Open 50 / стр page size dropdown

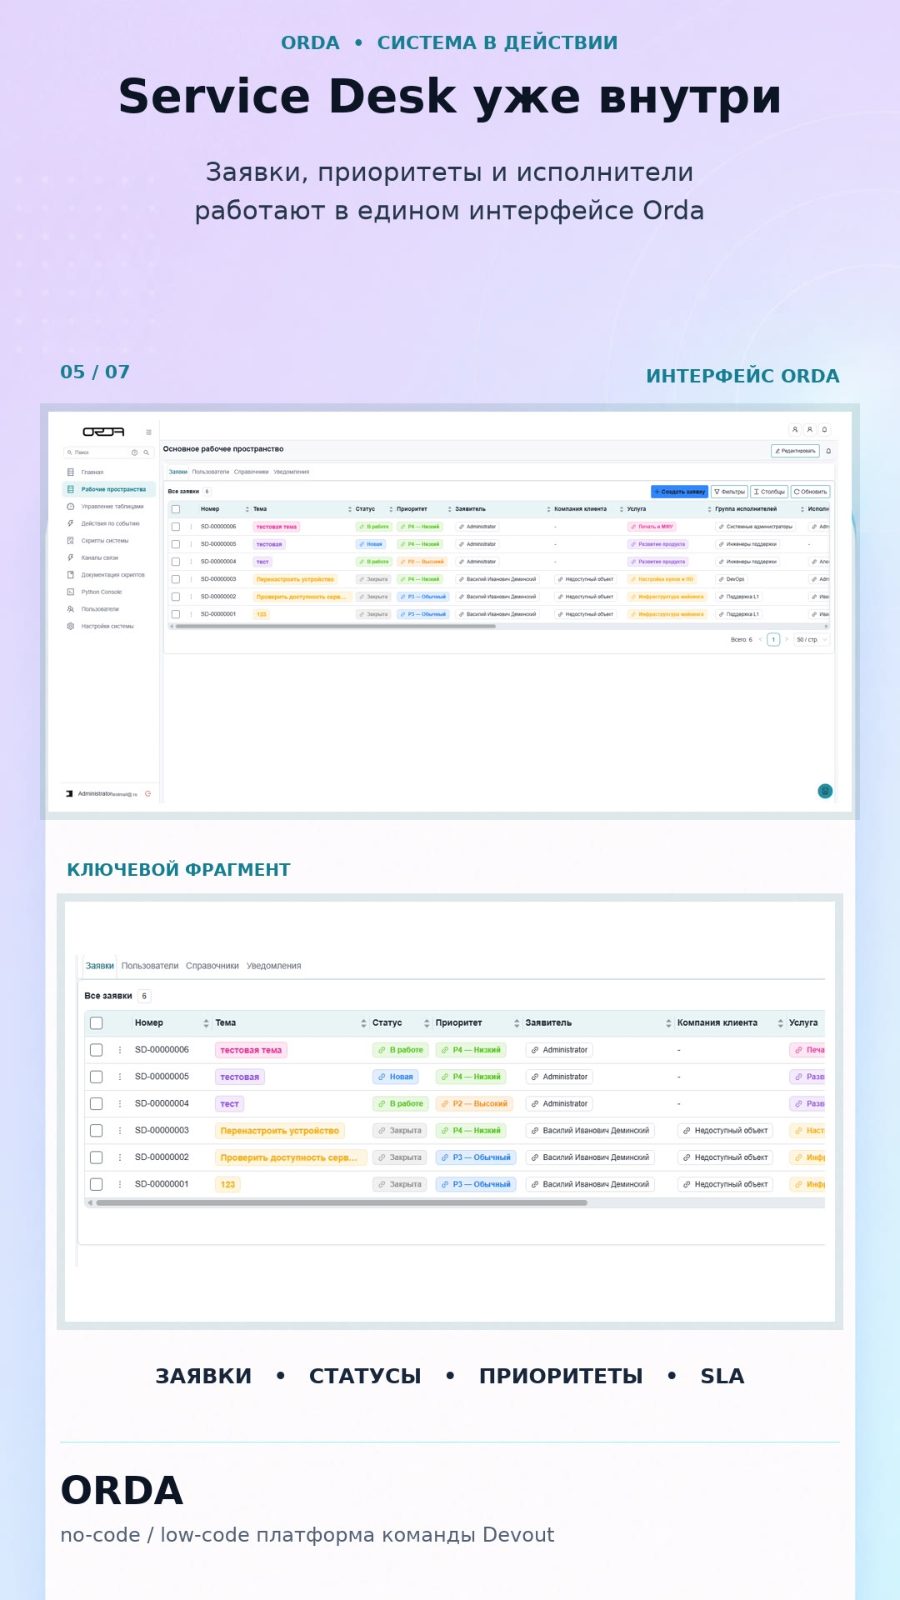pyautogui.click(x=811, y=639)
